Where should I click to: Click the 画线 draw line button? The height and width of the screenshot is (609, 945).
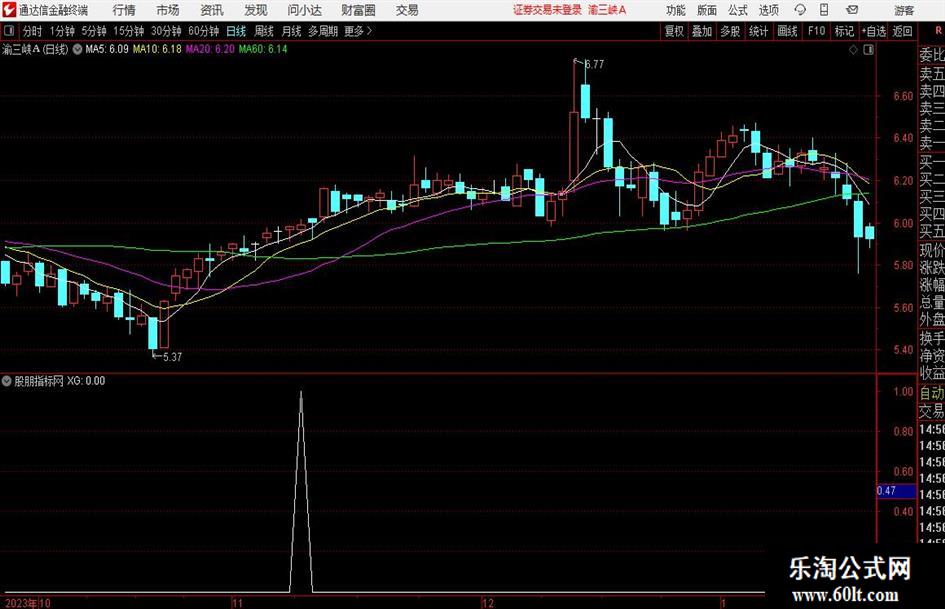[787, 31]
